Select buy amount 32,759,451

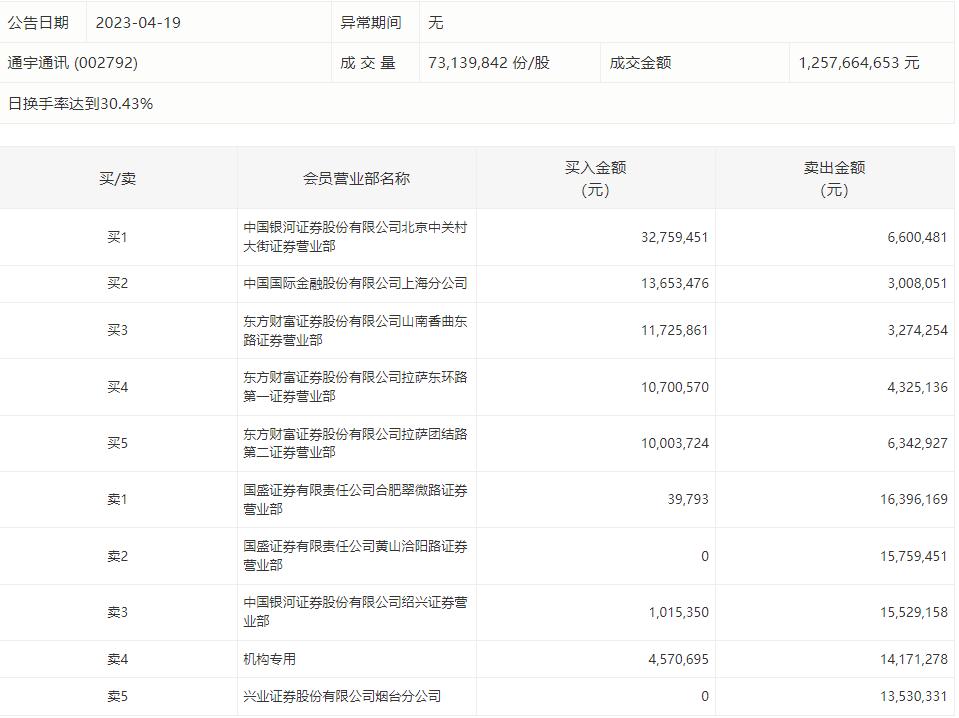coord(675,237)
